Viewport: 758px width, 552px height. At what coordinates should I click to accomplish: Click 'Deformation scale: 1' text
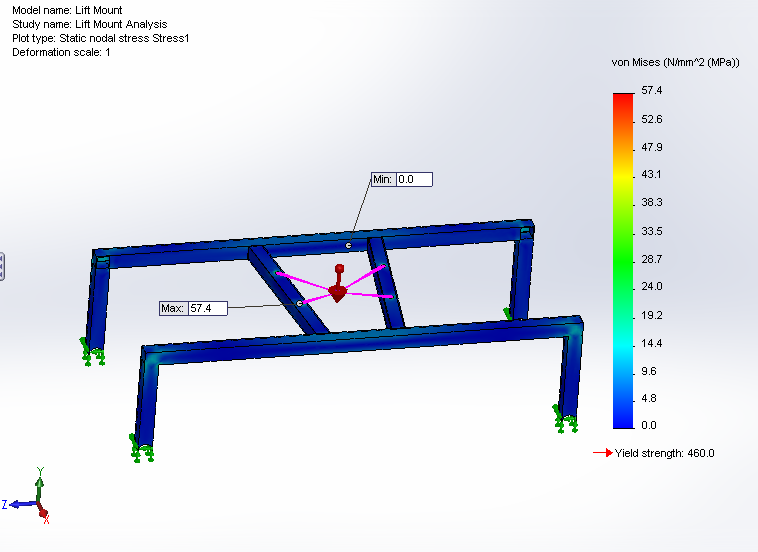[61, 52]
